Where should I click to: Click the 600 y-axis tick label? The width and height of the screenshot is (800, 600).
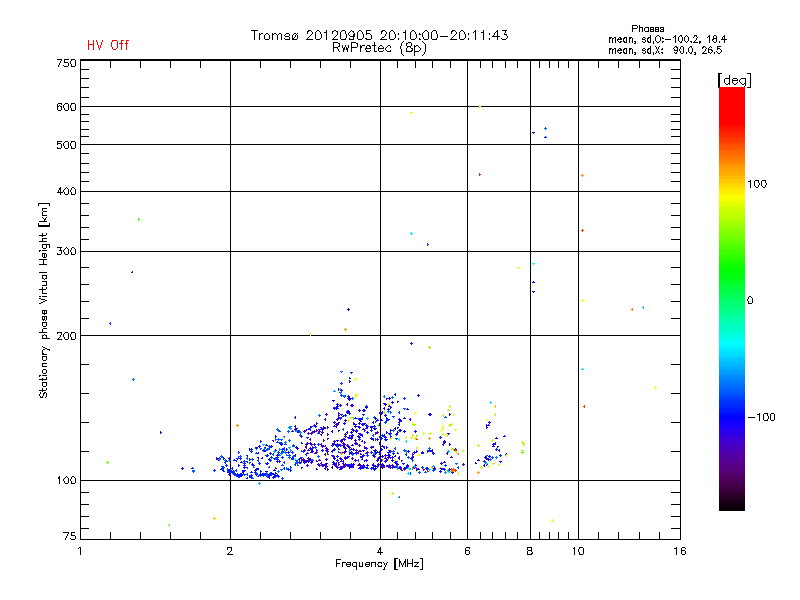66,107
